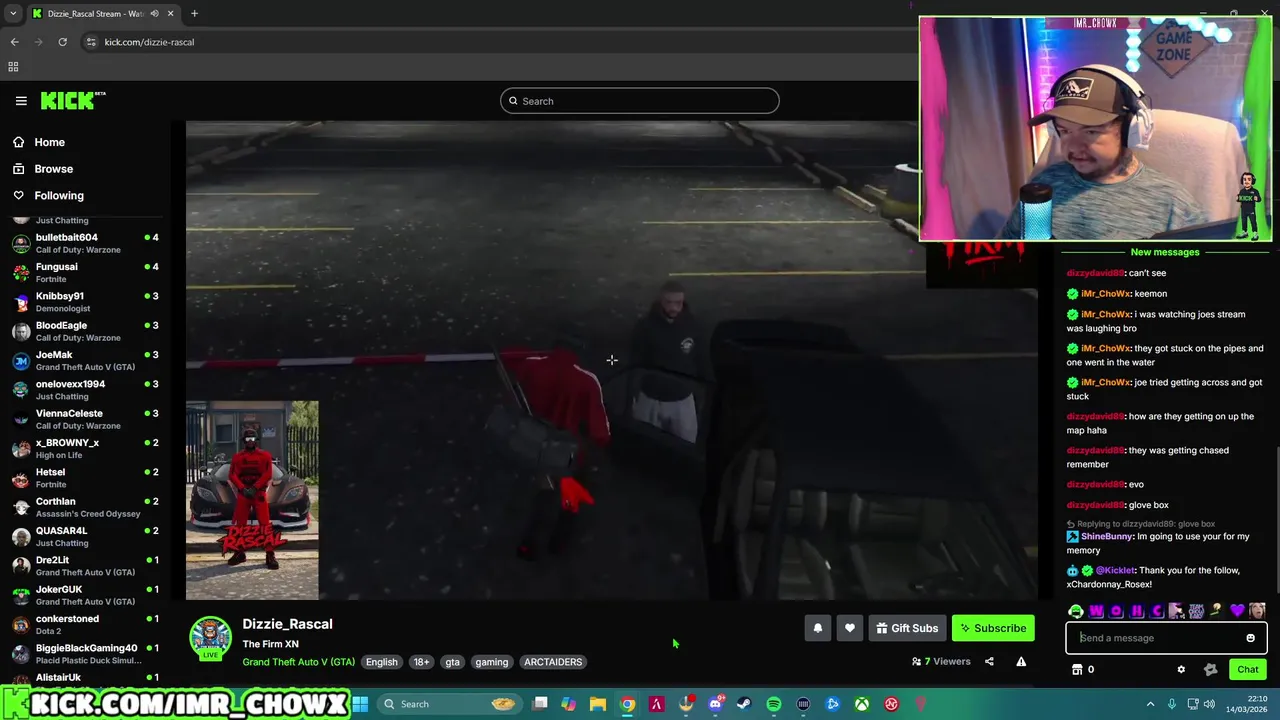Insert the purple C letter emote
The width and height of the screenshot is (1280, 720).
(x=1157, y=611)
